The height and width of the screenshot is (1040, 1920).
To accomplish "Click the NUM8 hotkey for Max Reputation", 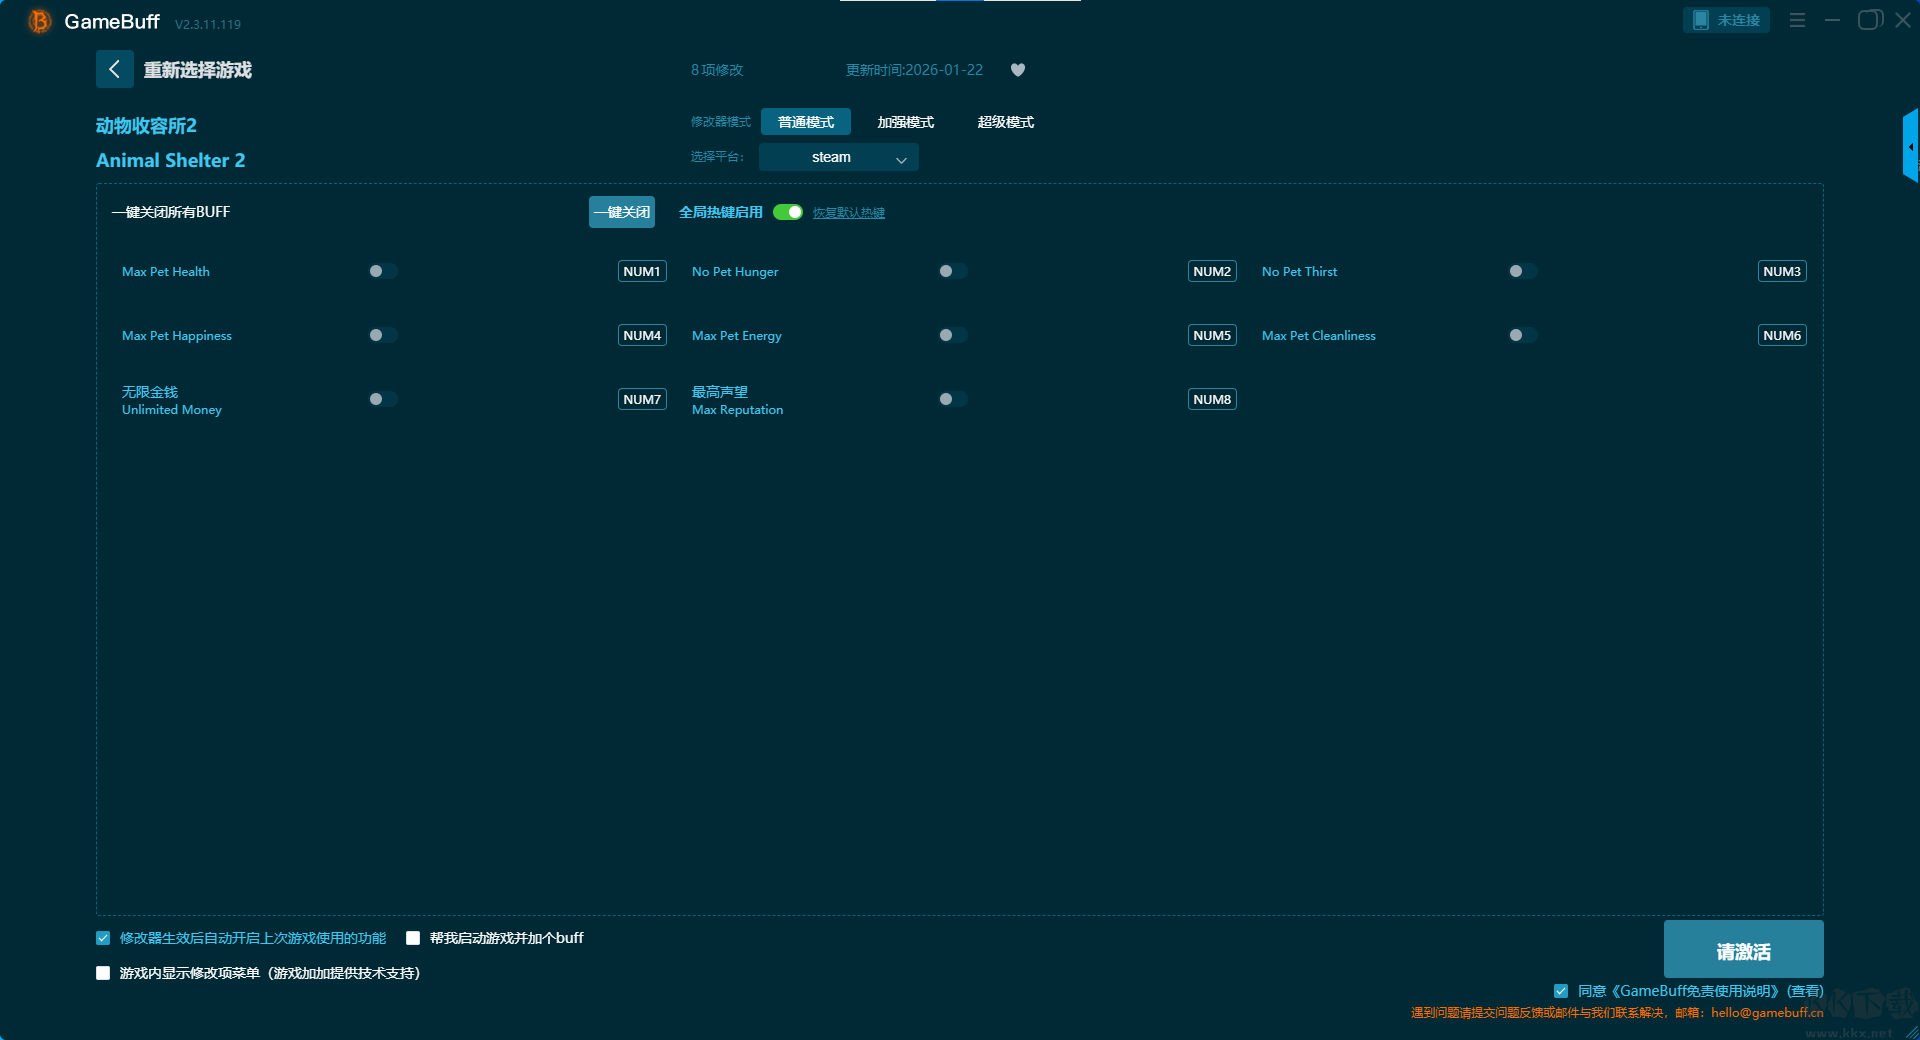I will pyautogui.click(x=1211, y=399).
